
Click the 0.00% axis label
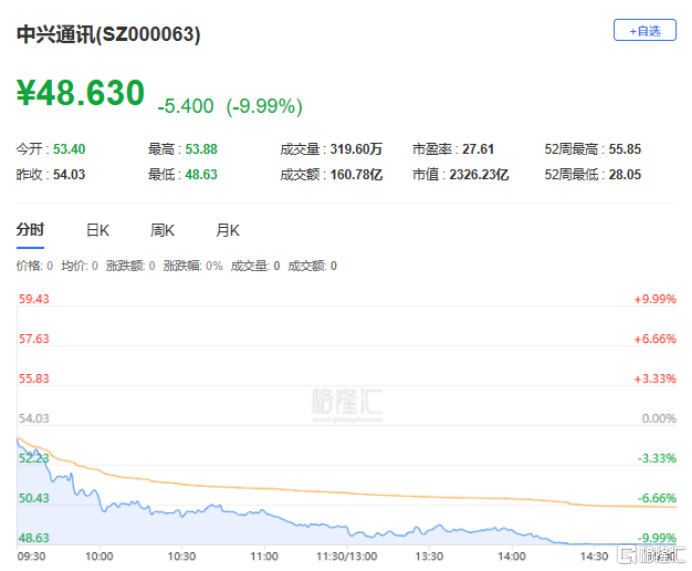[x=659, y=418]
